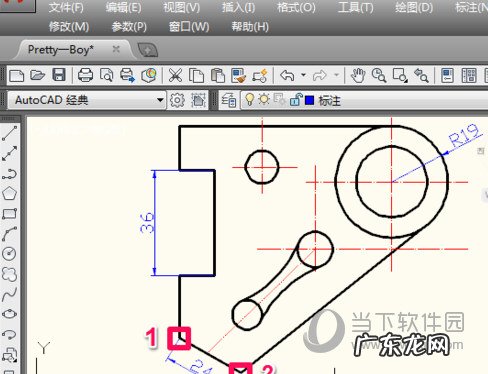Open Plot Preview from the toolbar
The height and width of the screenshot is (374, 488).
[107, 75]
